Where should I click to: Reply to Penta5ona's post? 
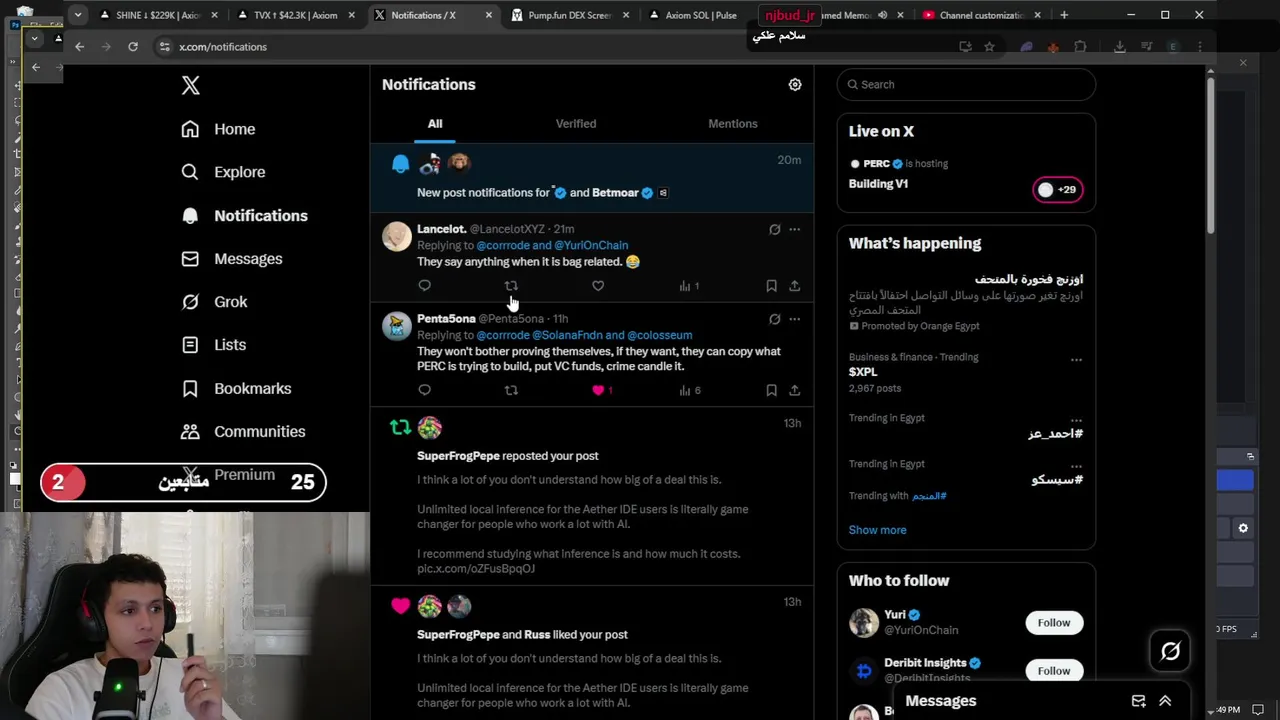coord(424,390)
